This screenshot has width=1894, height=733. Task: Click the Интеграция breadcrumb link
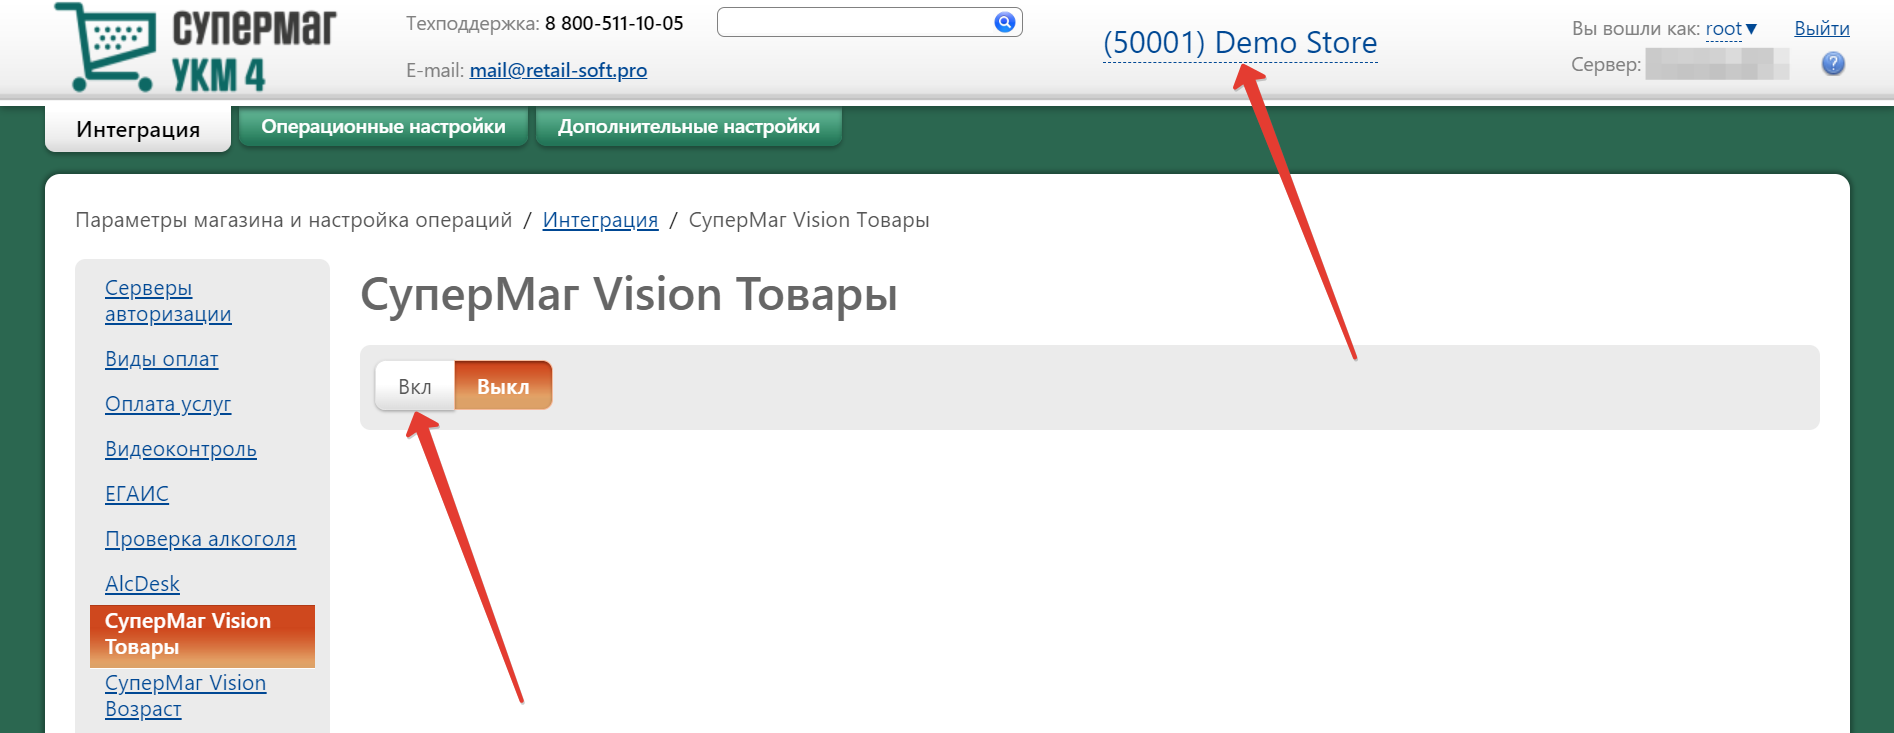tap(600, 220)
